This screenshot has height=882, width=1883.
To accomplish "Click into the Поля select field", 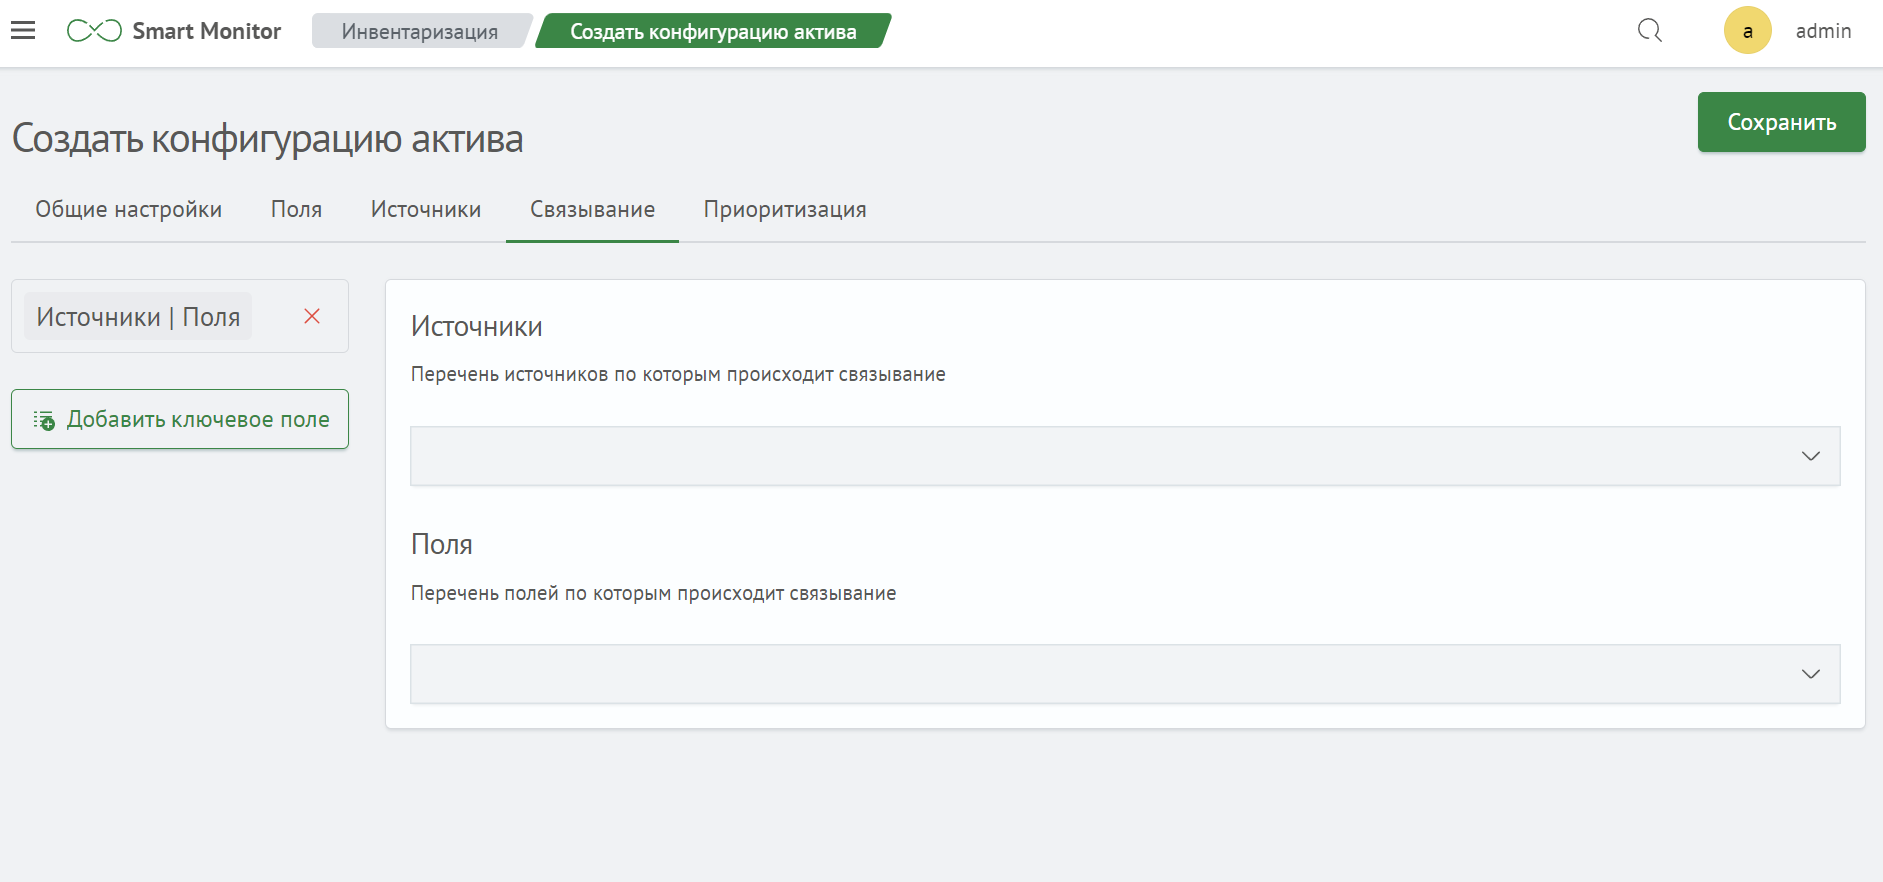I will pos(1125,674).
